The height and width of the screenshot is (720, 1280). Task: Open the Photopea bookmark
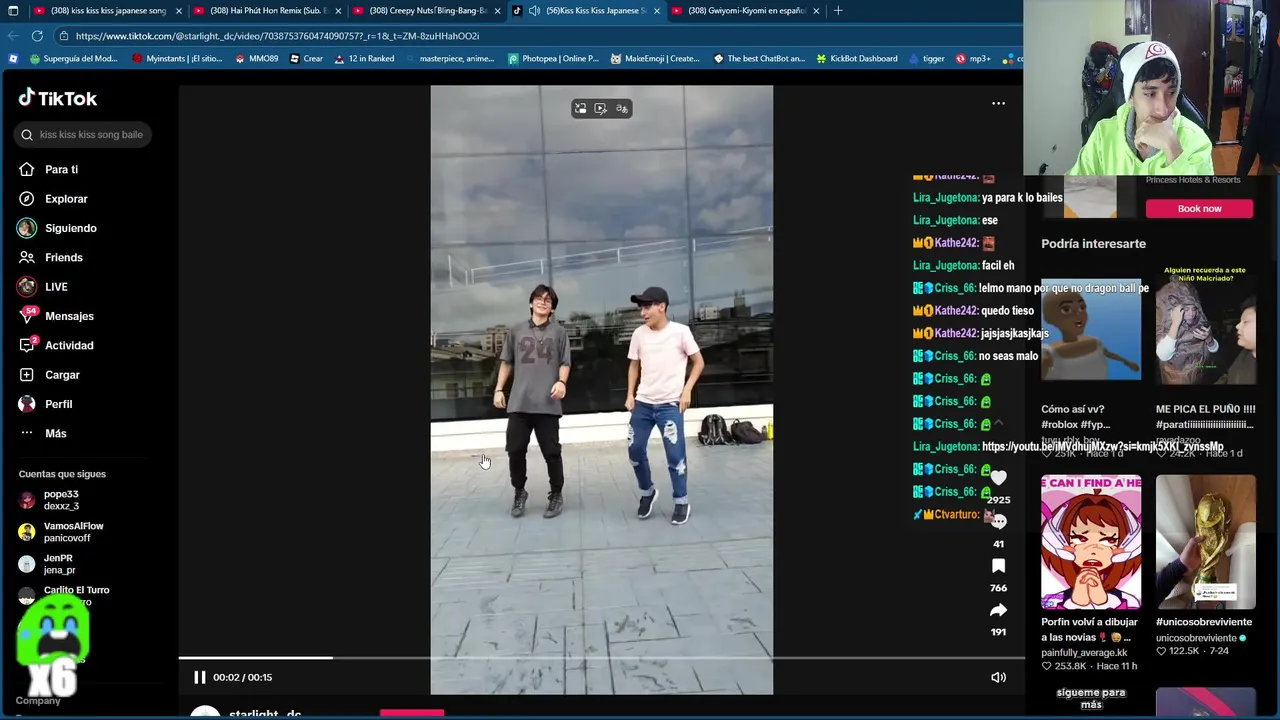point(553,59)
